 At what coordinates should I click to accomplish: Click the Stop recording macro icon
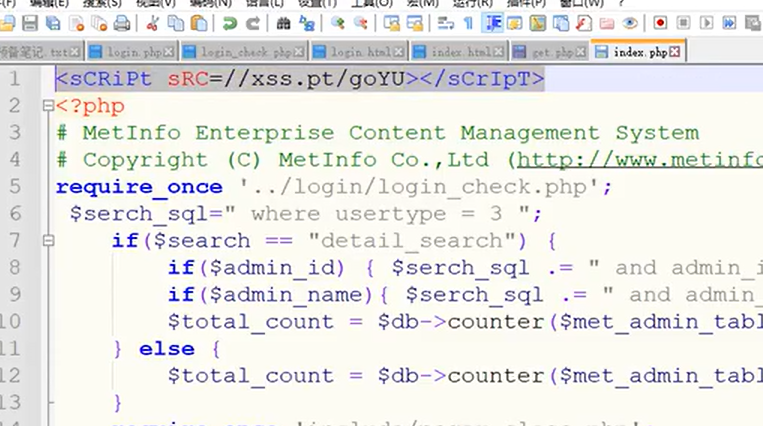click(683, 23)
